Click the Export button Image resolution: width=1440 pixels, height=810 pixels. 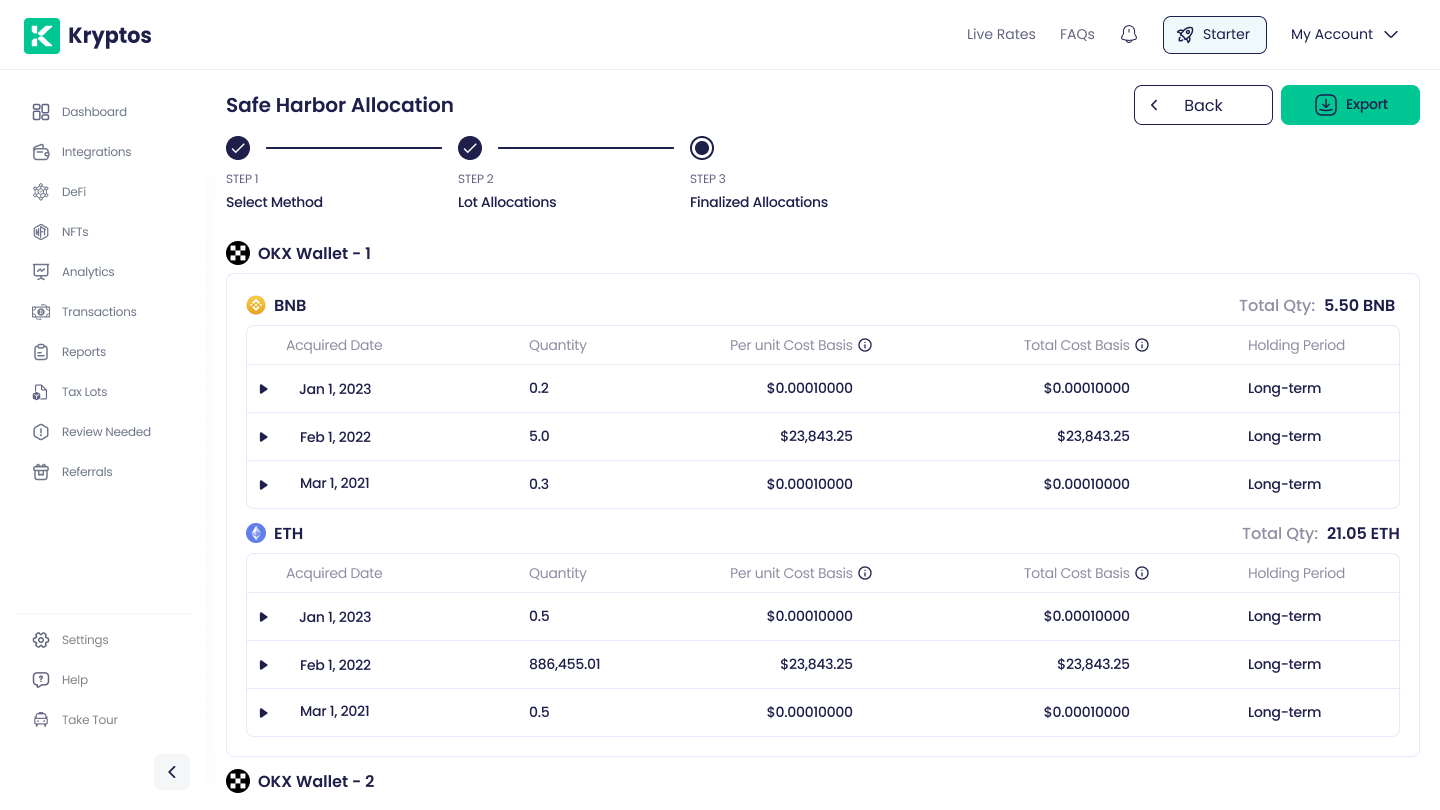pos(1350,105)
